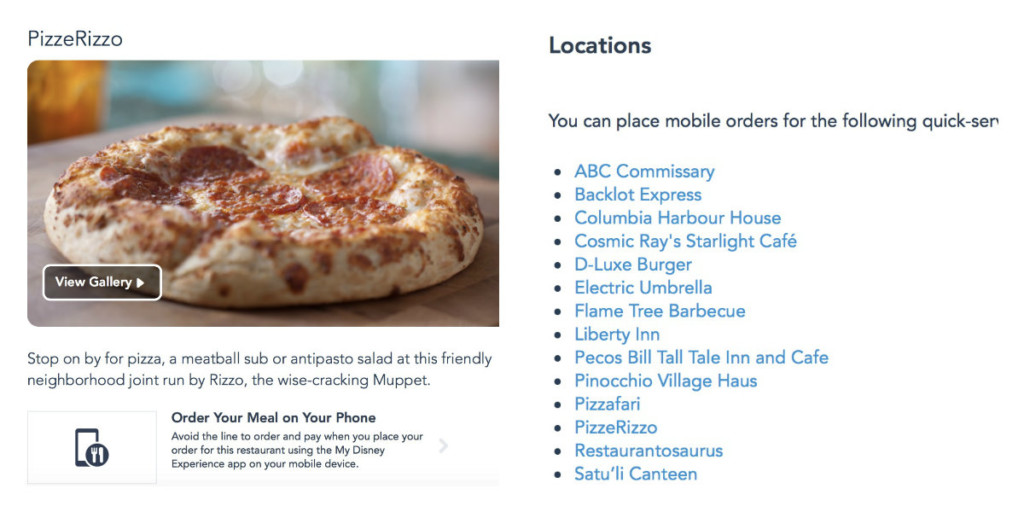
Task: Select Cosmic Ray's Starlight Café link
Action: coord(685,241)
